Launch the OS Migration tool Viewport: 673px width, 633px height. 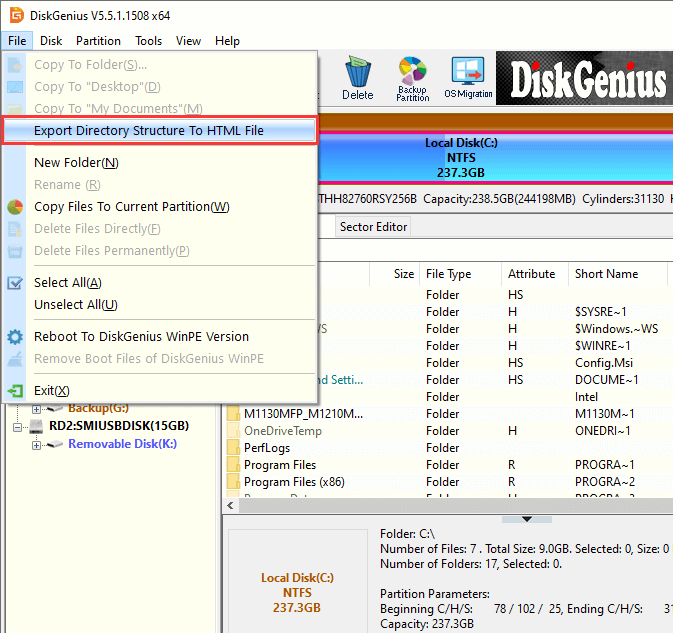(468, 77)
